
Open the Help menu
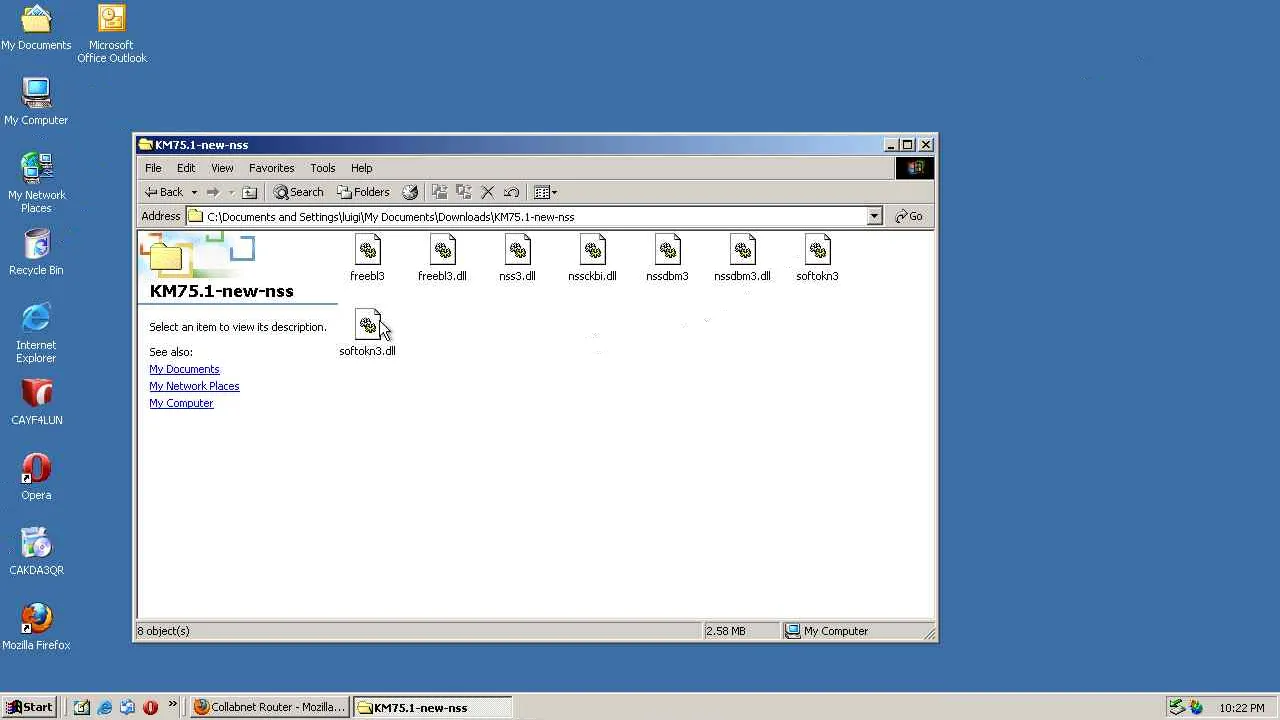(x=362, y=168)
